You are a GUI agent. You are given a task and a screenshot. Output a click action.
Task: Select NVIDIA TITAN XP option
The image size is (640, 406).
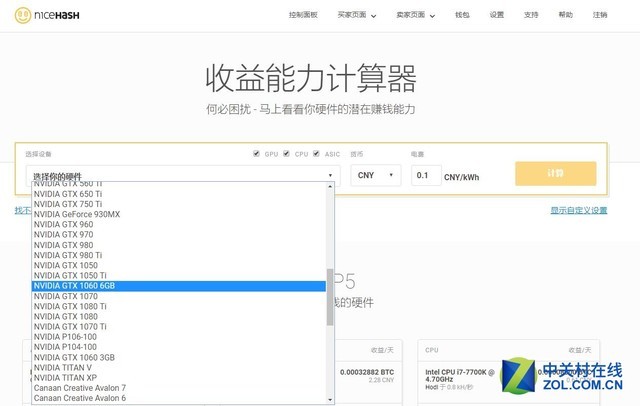(x=179, y=378)
